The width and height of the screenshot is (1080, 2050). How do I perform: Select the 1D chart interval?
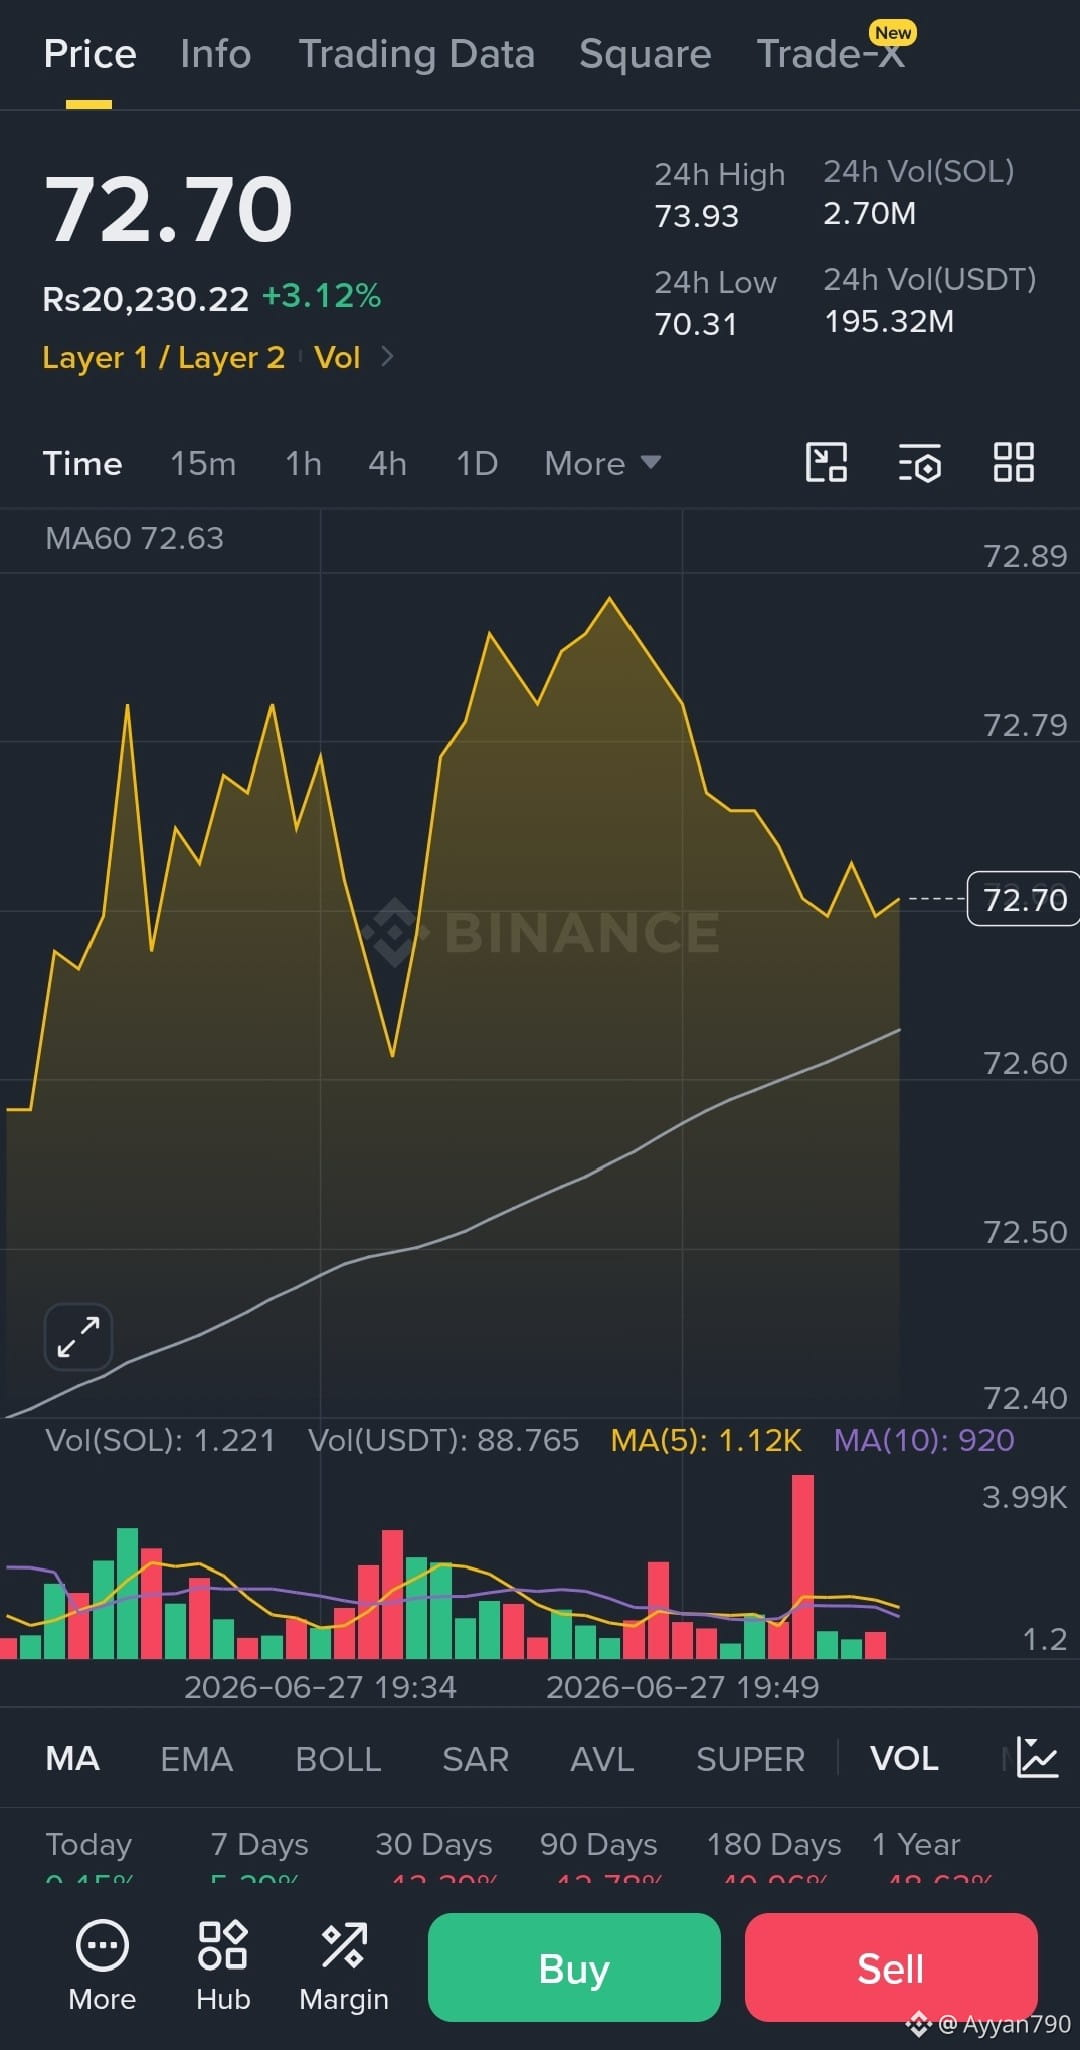coord(477,464)
